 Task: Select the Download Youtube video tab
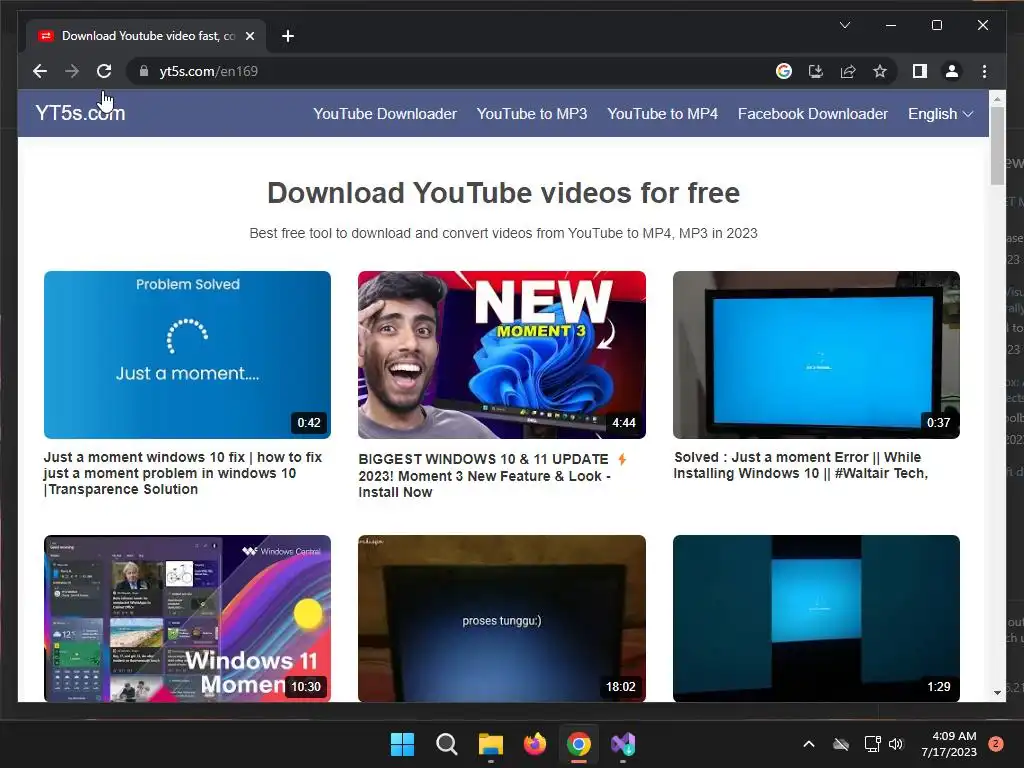point(146,36)
